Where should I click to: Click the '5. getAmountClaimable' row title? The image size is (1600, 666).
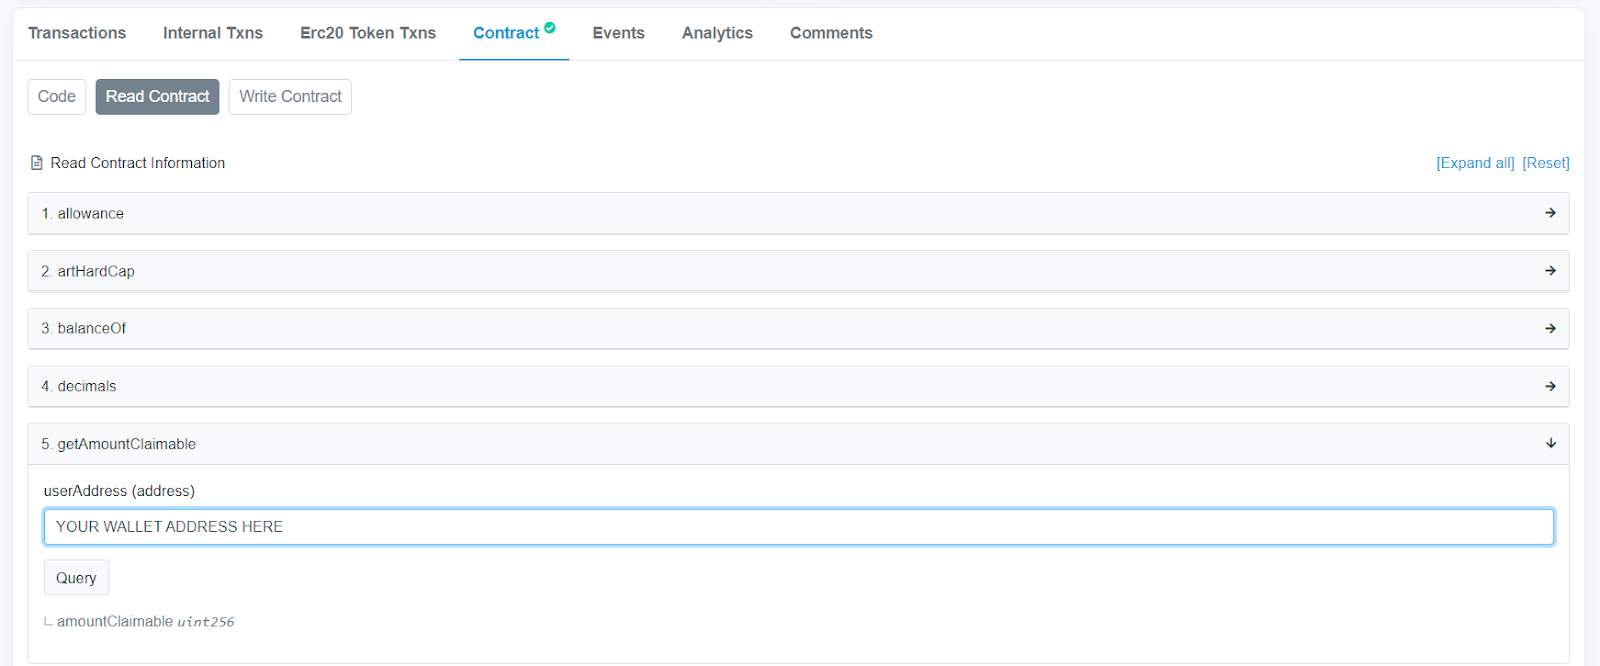119,444
